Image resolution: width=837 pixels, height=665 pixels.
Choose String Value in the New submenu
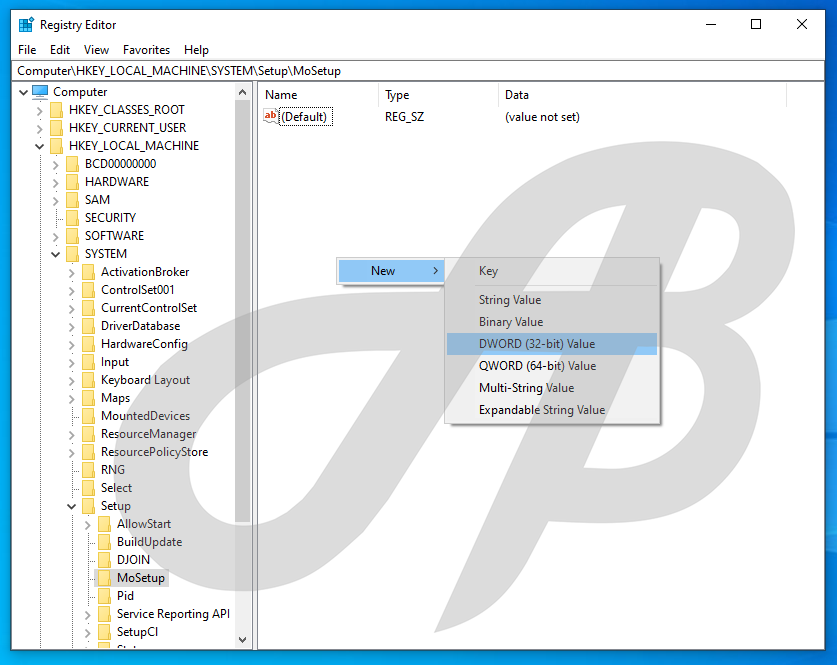click(552, 300)
